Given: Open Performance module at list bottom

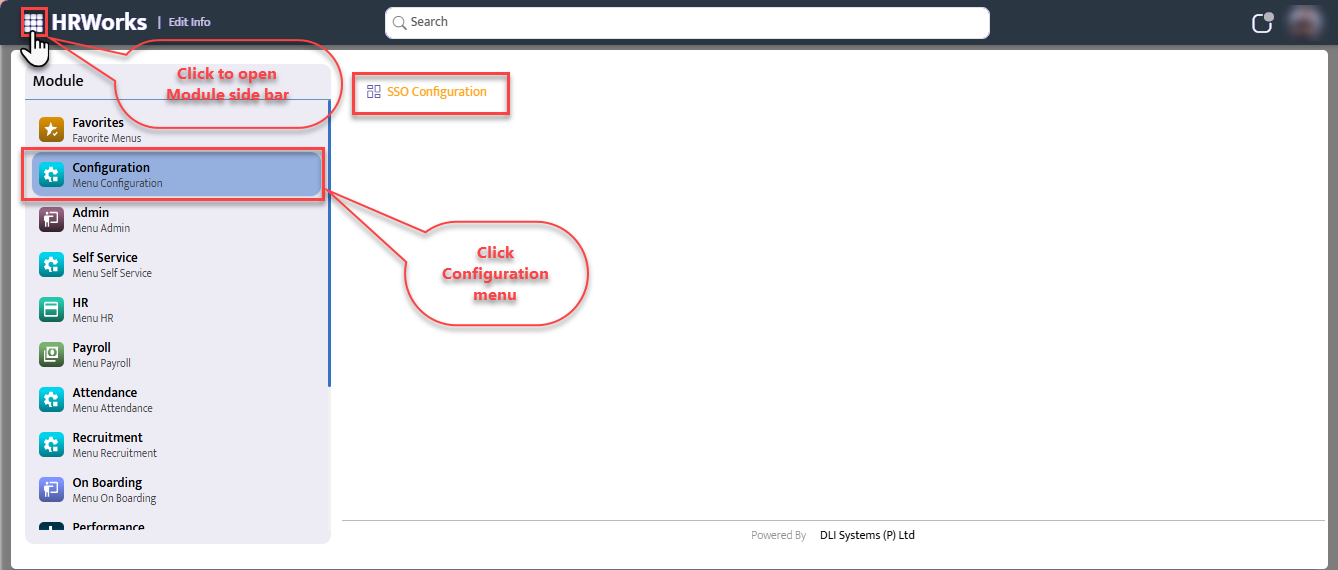Looking at the screenshot, I should click(176, 527).
